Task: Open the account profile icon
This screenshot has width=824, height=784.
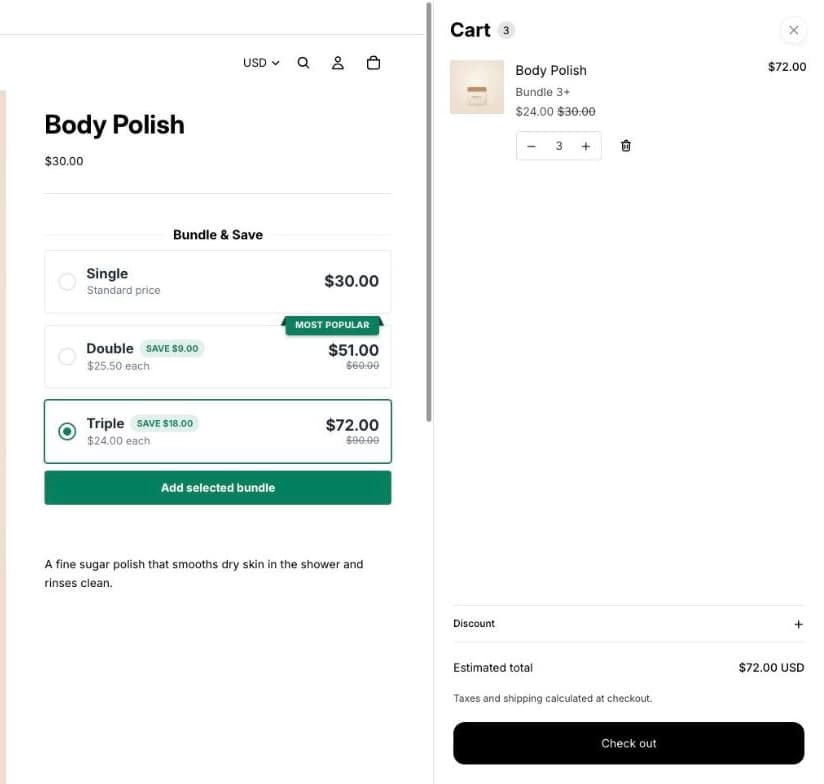Action: 338,63
